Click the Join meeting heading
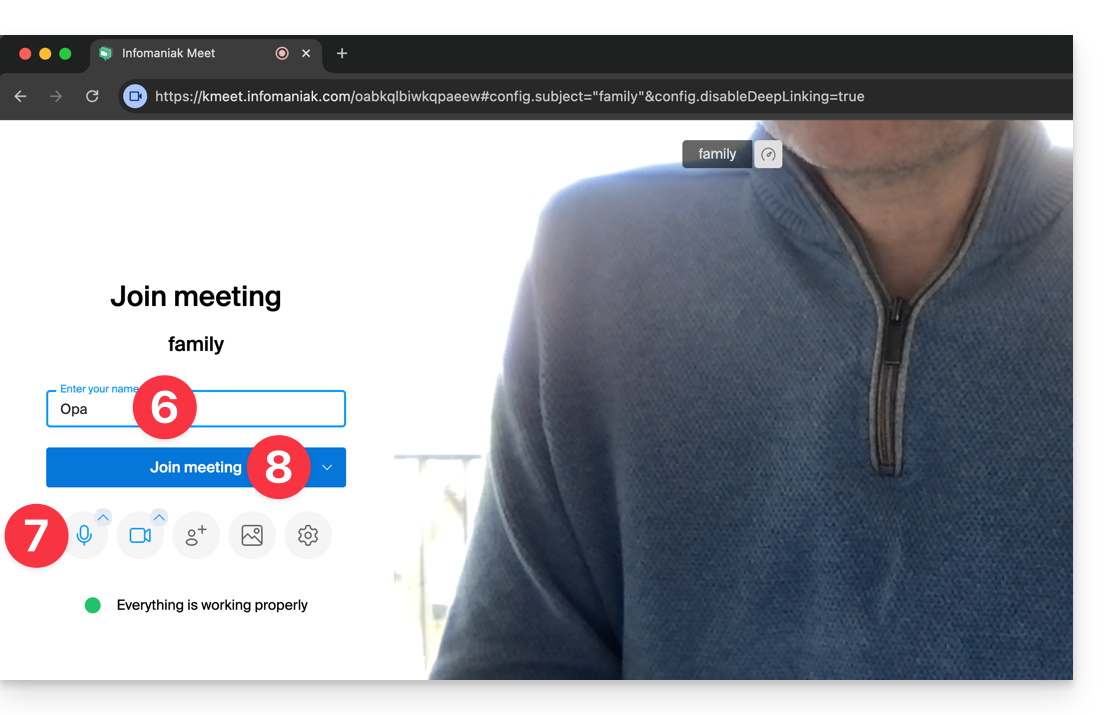Image resolution: width=1108 pixels, height=715 pixels. [196, 296]
